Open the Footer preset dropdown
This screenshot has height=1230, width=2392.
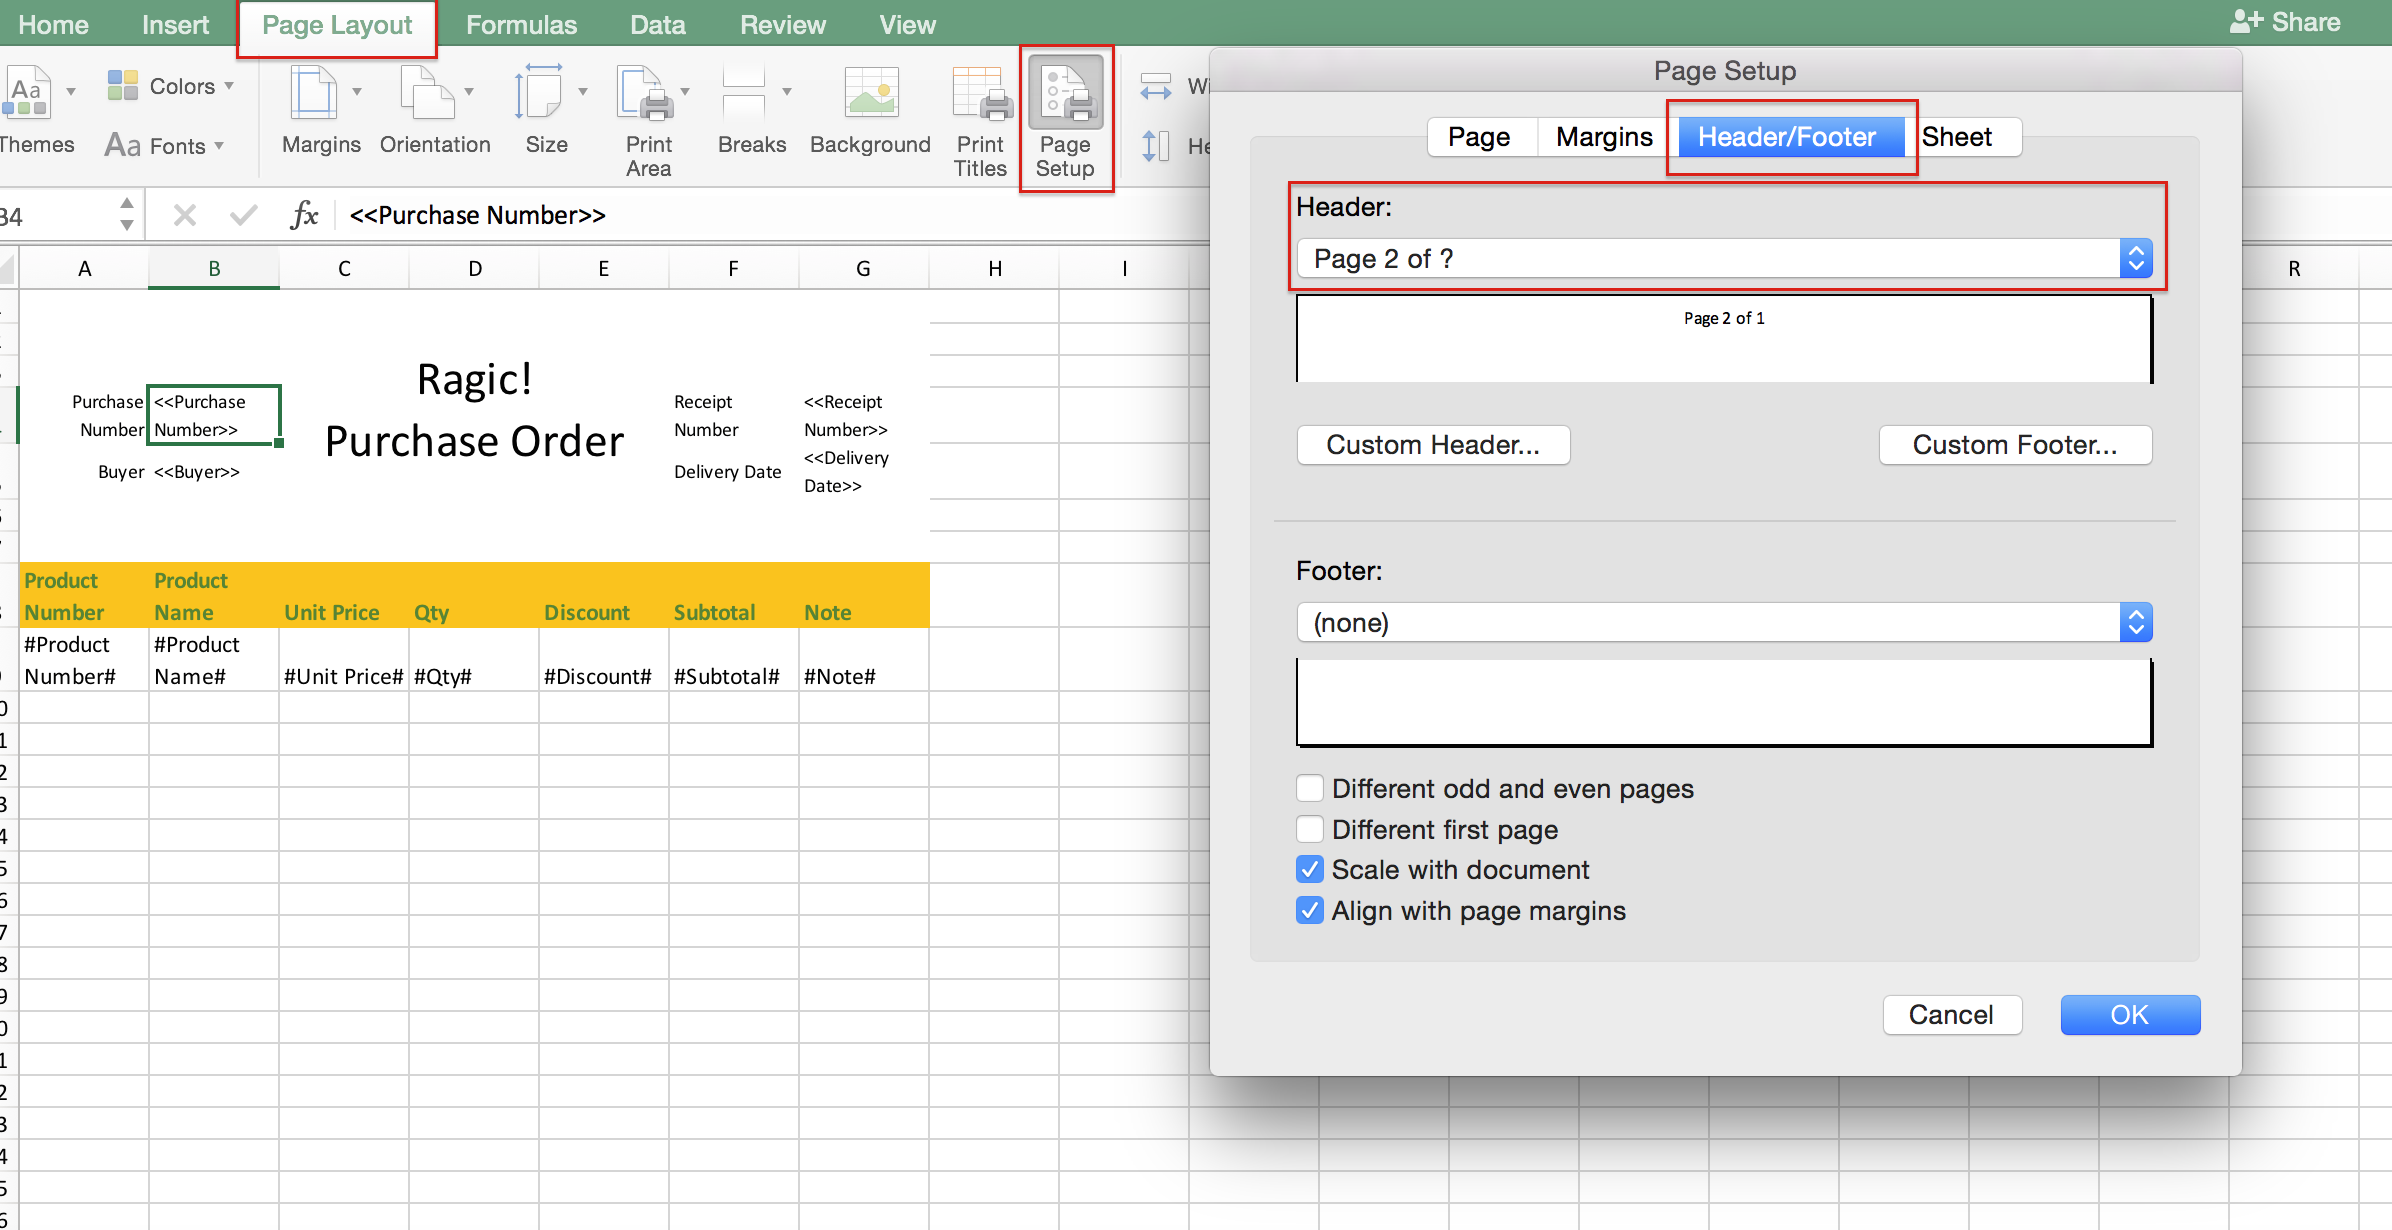(x=1724, y=622)
